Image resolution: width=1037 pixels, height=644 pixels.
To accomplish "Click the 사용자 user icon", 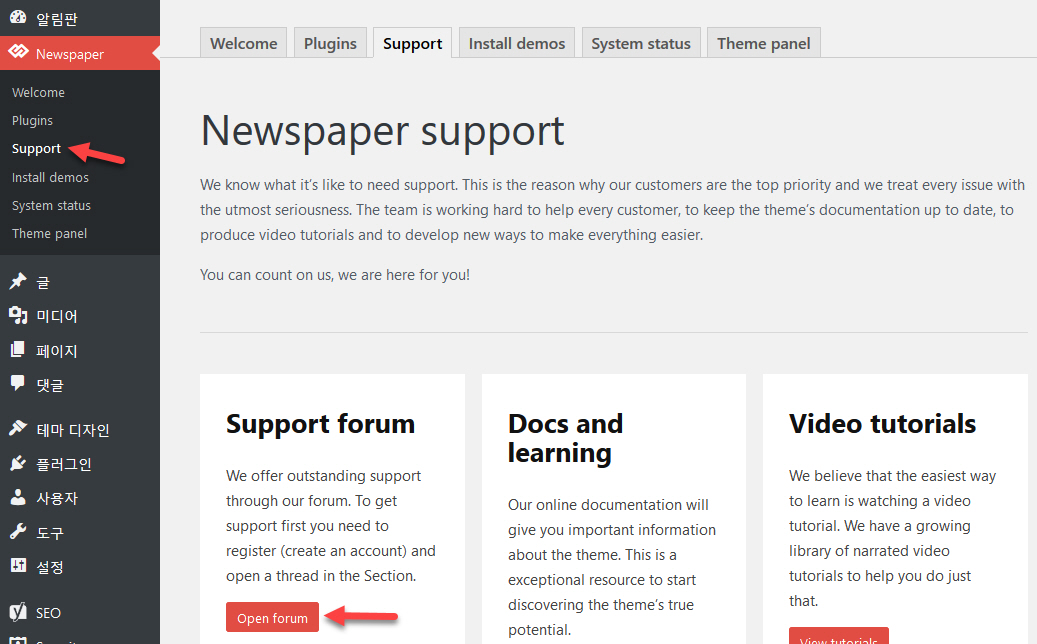I will pos(18,497).
